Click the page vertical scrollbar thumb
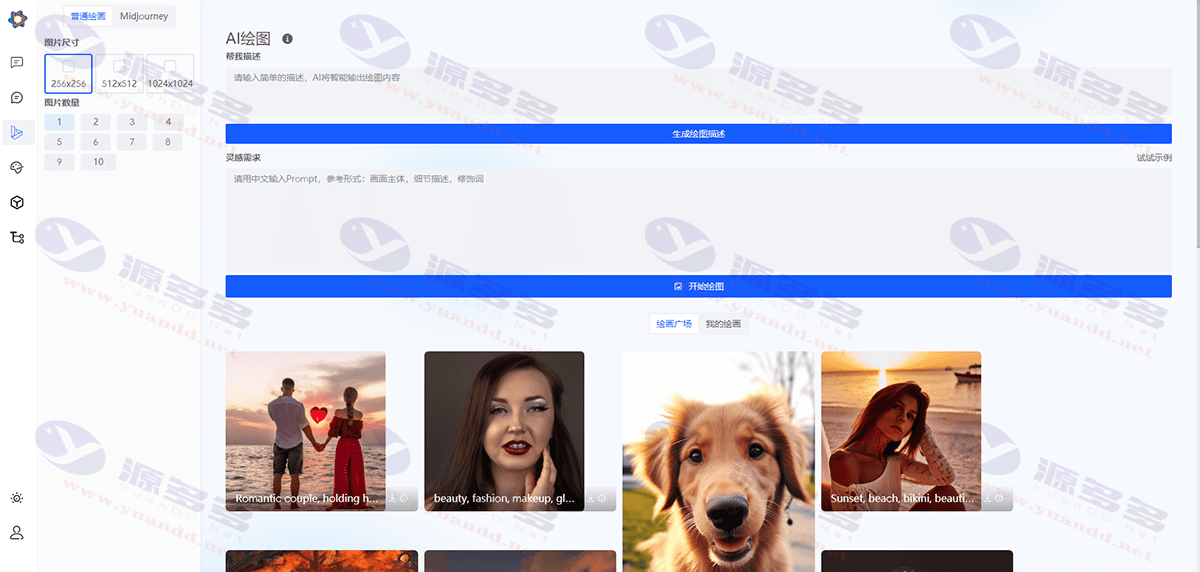 pyautogui.click(x=1196, y=125)
